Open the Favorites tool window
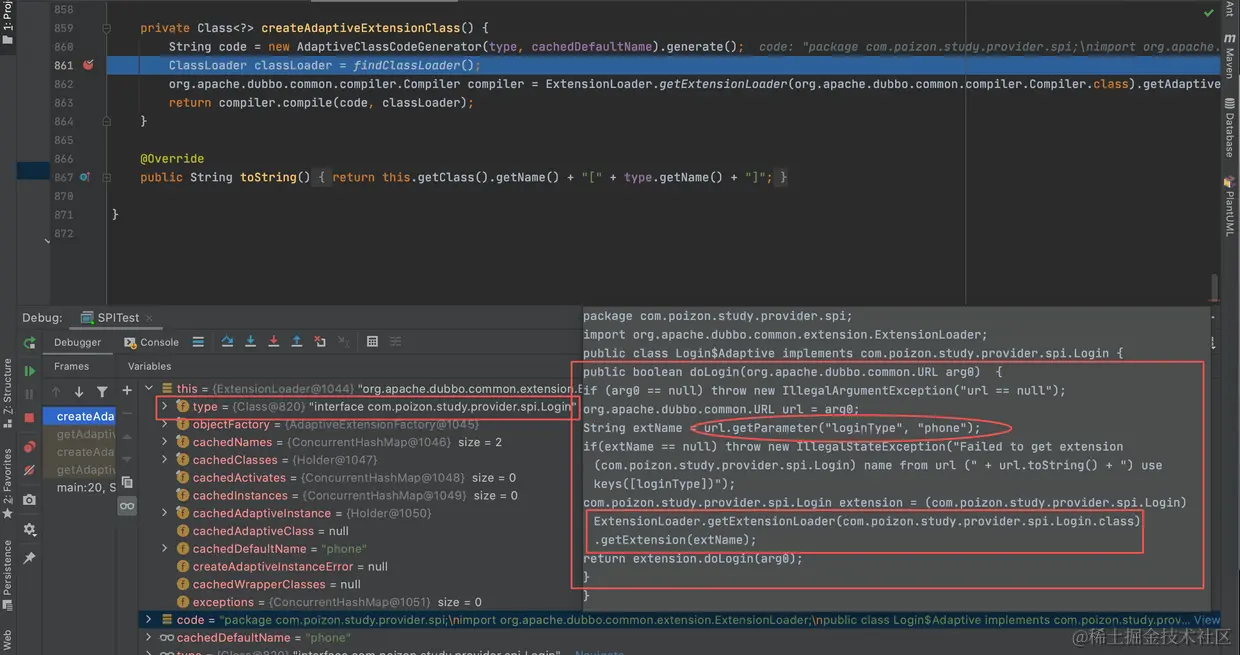Screen dimensions: 1240x655 coord(8,484)
